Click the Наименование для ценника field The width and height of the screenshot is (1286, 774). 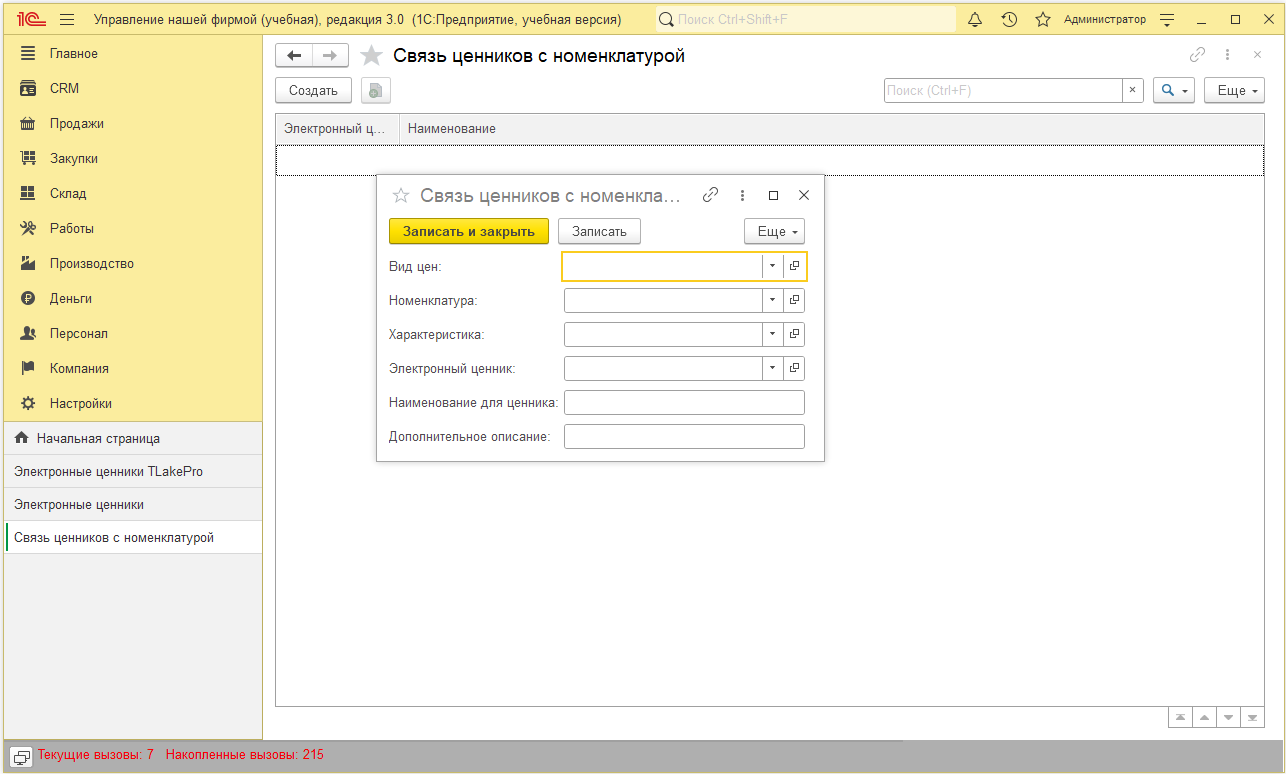pos(684,402)
